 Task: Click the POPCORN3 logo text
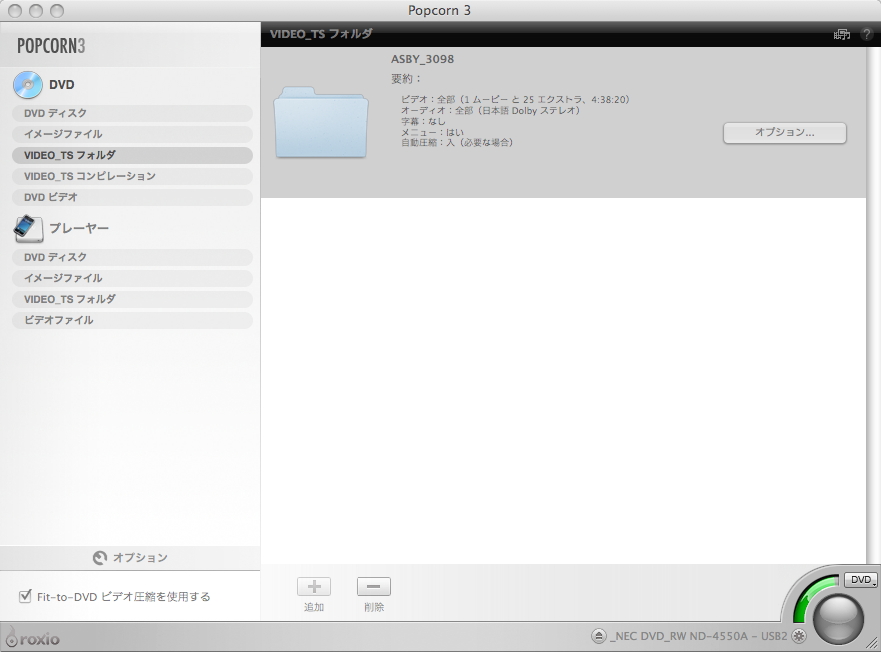[x=51, y=46]
